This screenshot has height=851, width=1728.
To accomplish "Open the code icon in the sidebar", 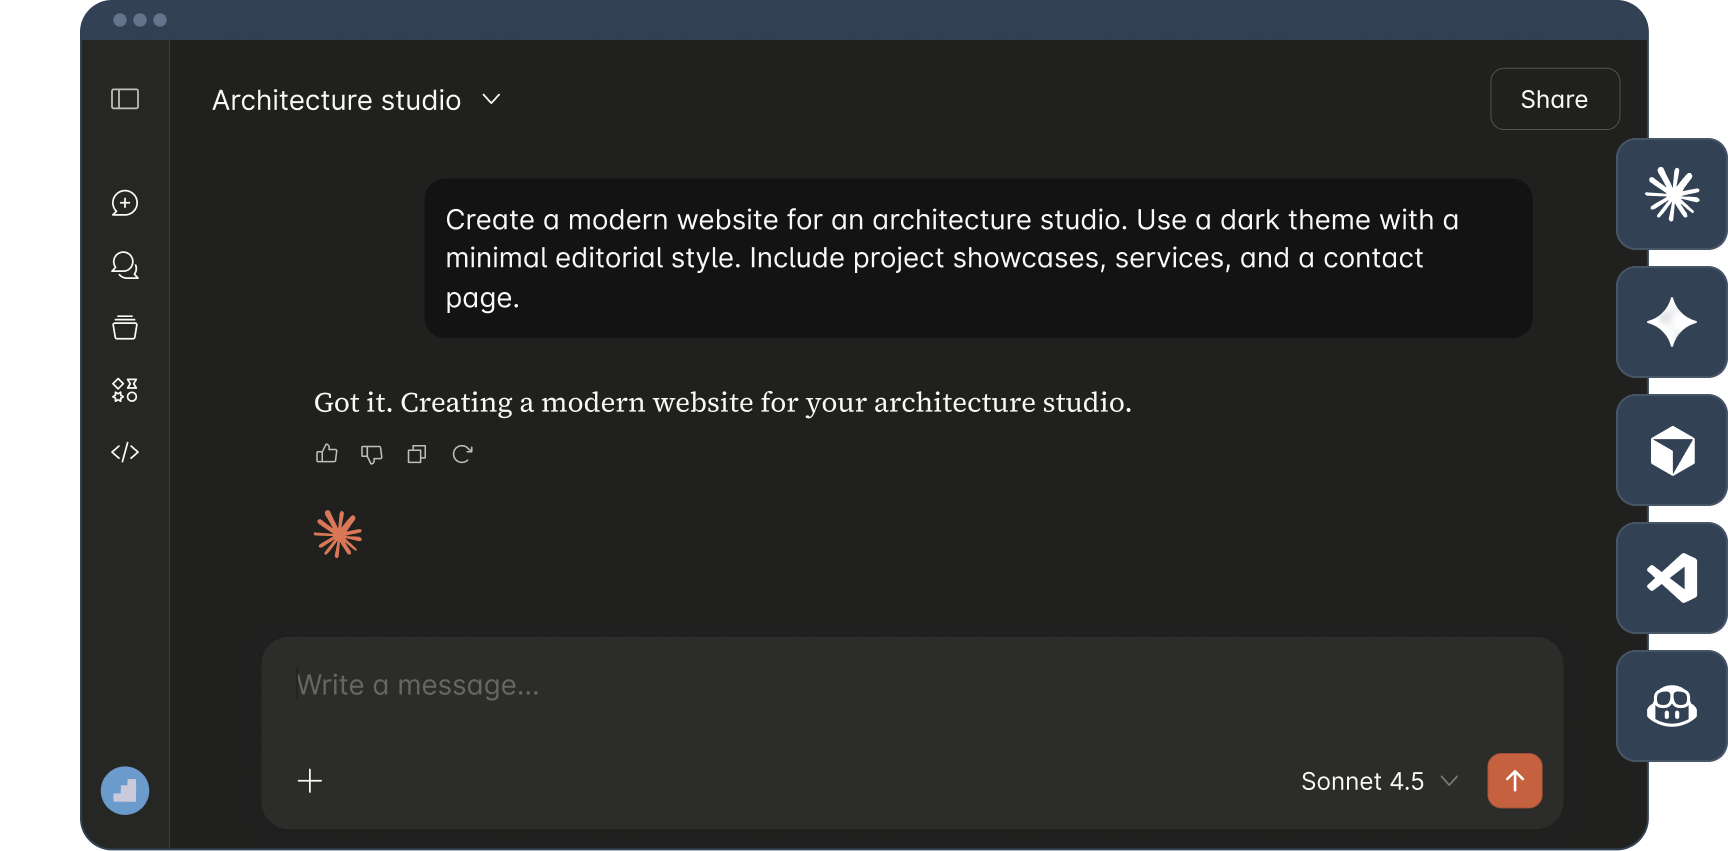I will [x=125, y=452].
